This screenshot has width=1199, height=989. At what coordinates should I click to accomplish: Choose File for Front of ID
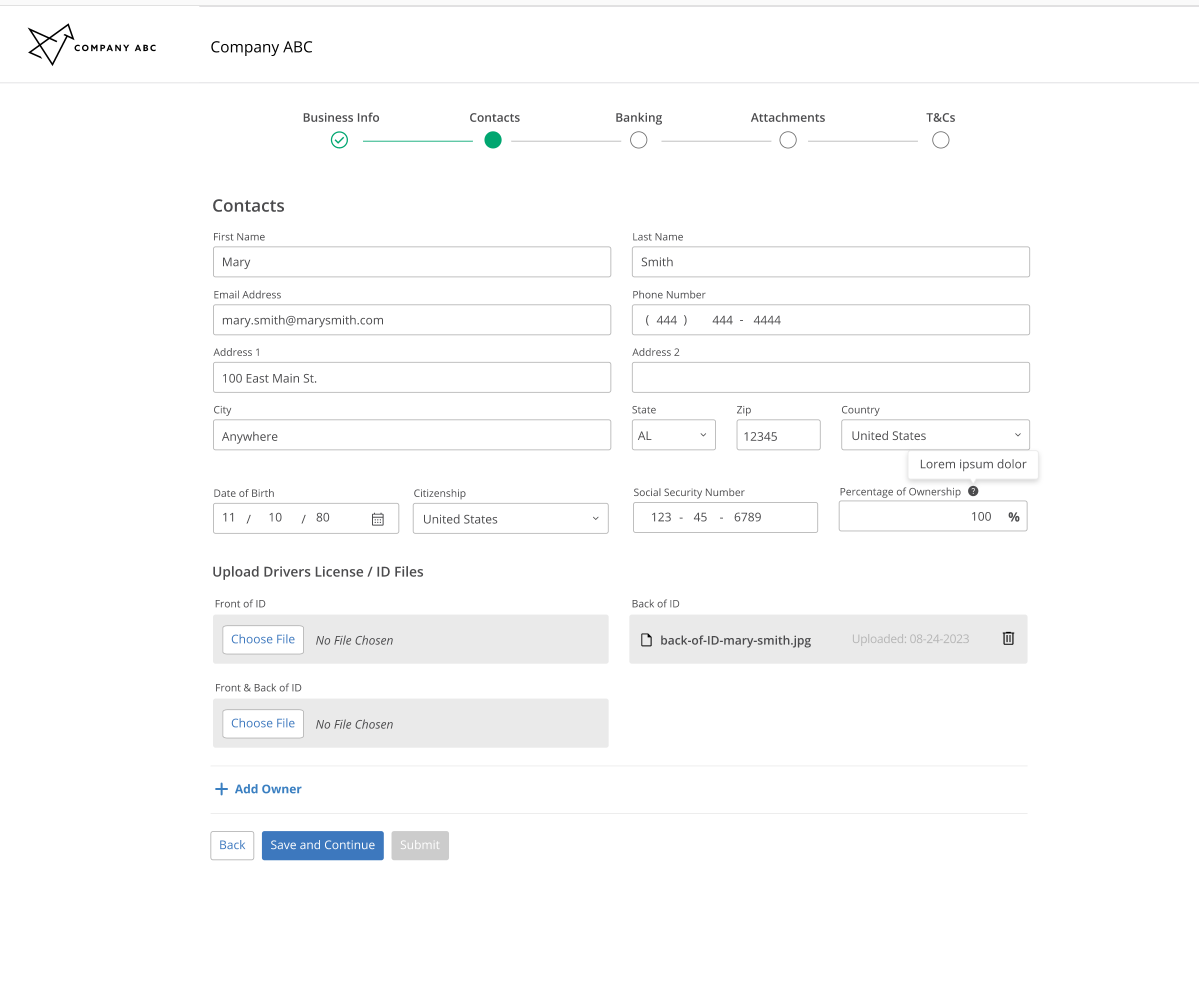tap(263, 639)
